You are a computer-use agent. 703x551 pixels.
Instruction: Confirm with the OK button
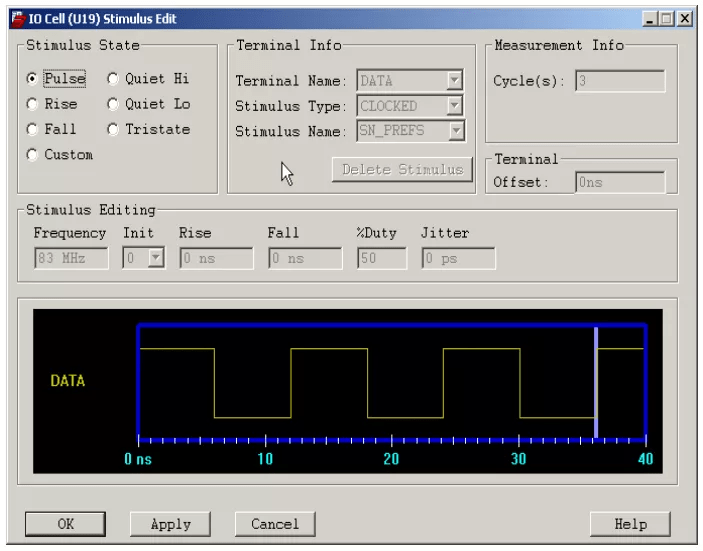tap(65, 524)
